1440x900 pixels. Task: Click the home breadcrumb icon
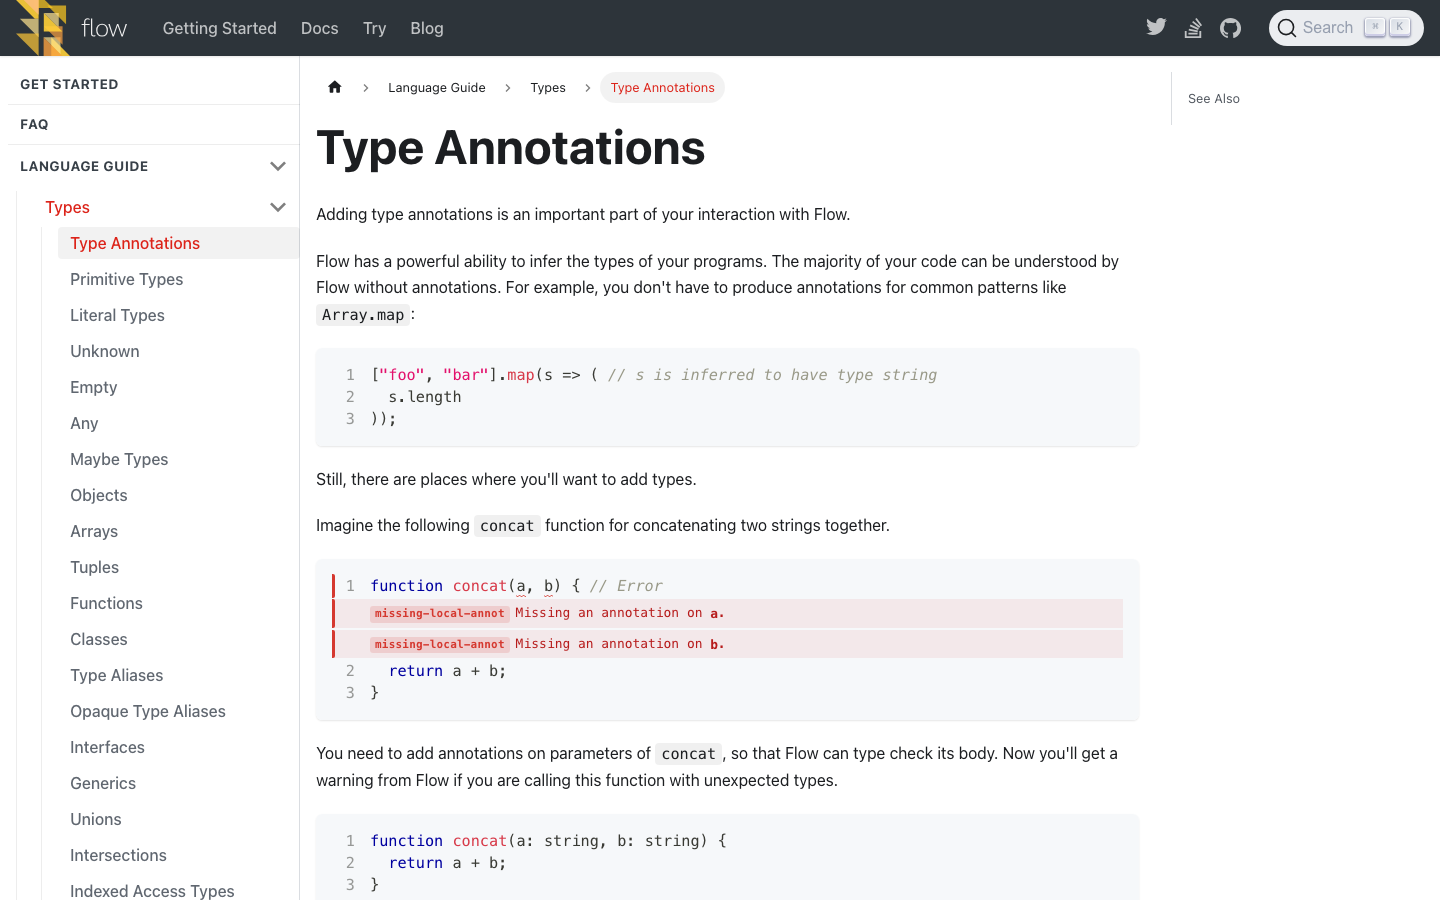pyautogui.click(x=335, y=87)
